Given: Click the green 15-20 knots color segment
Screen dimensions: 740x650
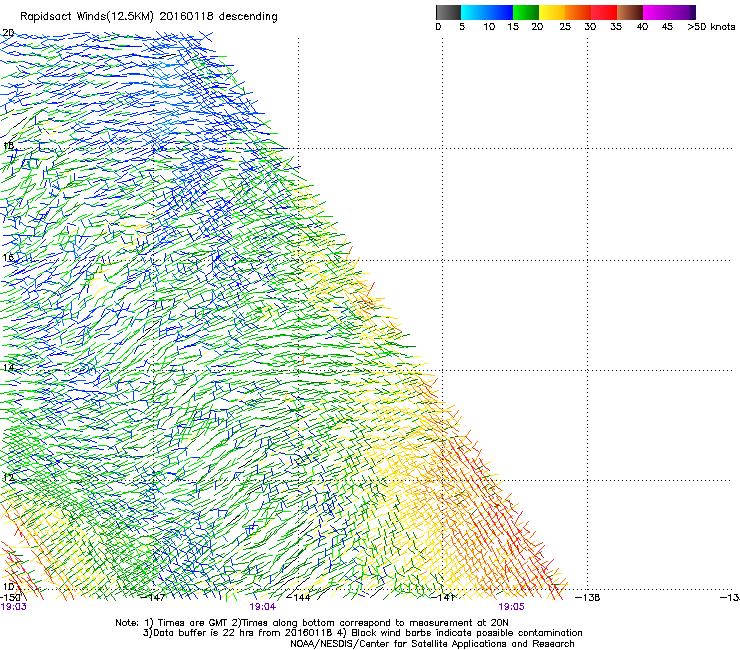Looking at the screenshot, I should (x=526, y=12).
